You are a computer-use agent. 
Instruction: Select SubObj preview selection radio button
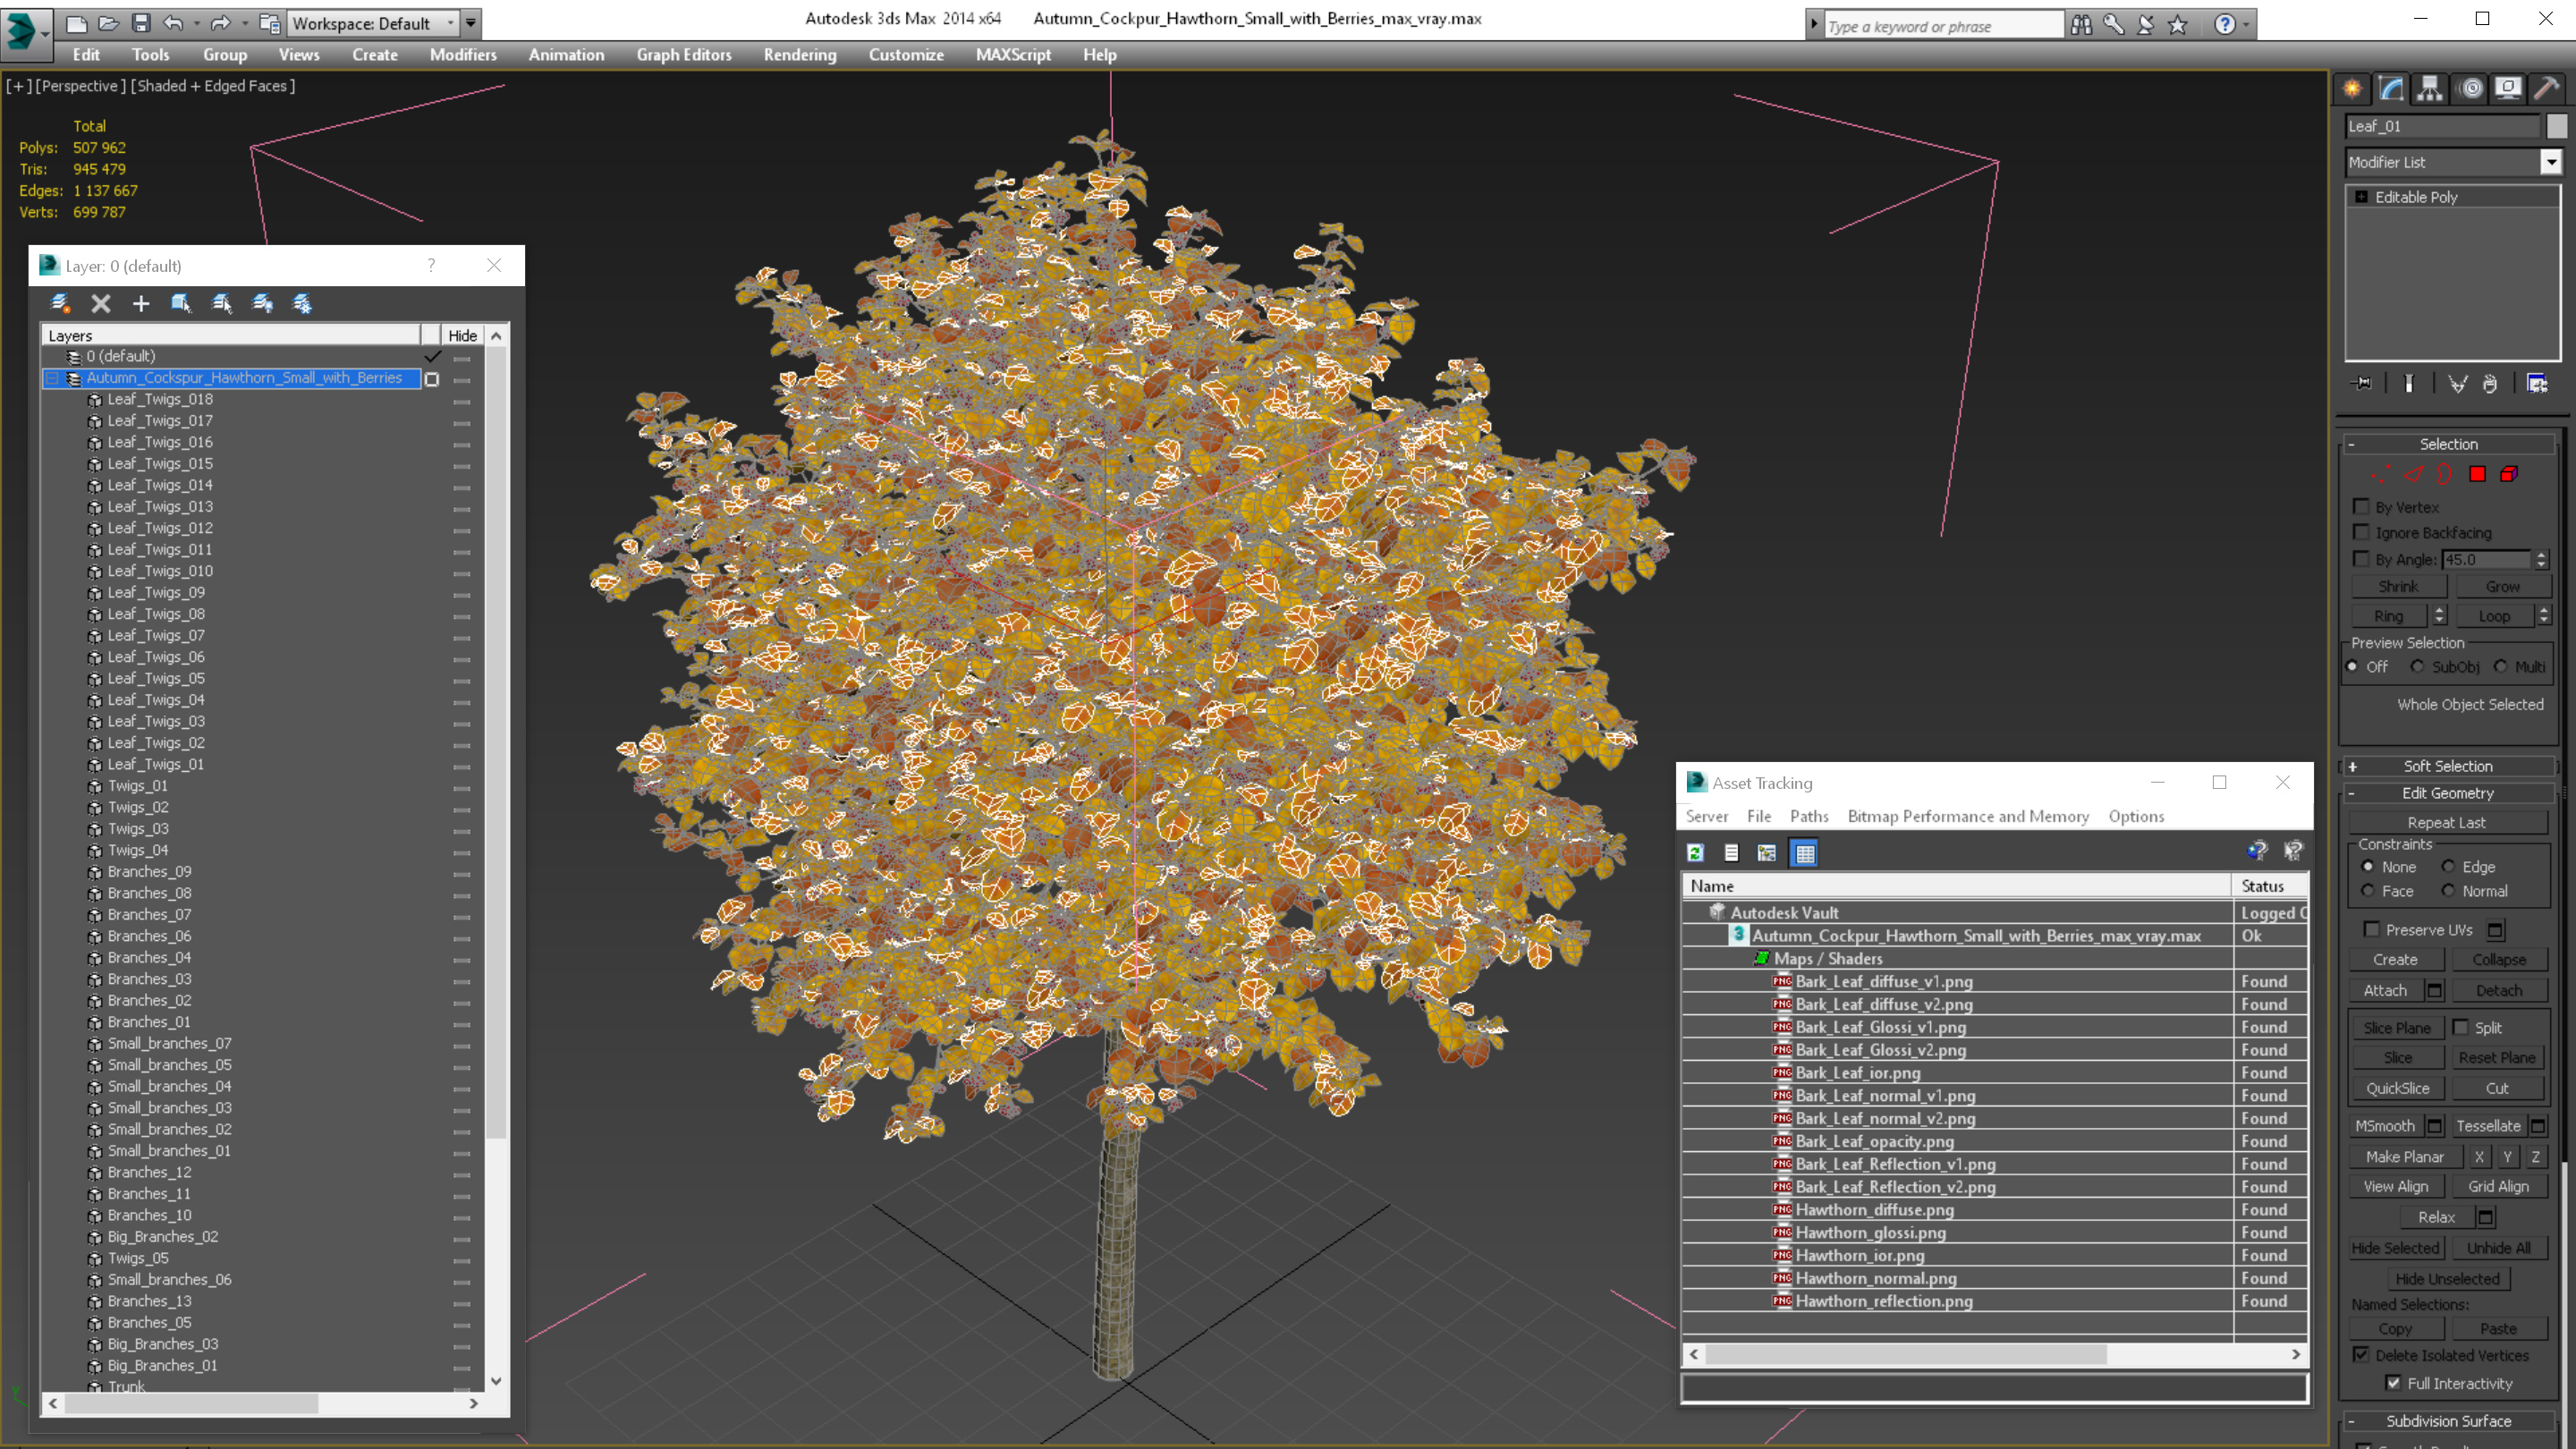(2417, 667)
